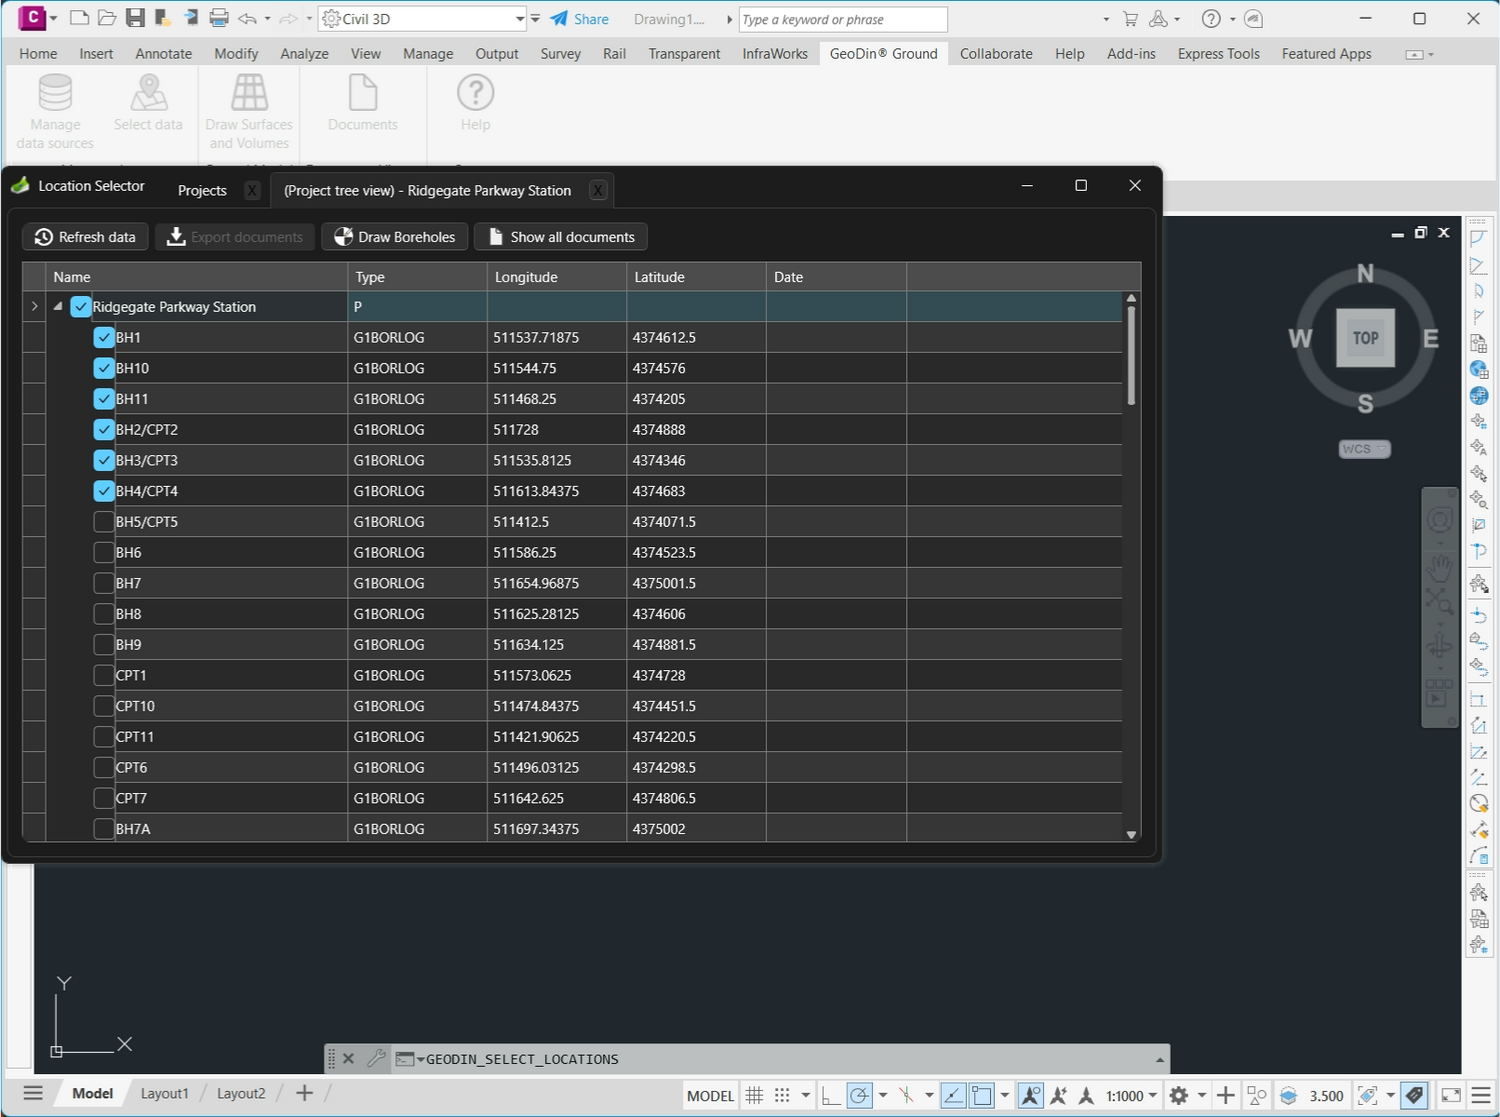
Task: Collapse the Ridgegate Parkway Station tree node
Action: pyautogui.click(x=58, y=307)
